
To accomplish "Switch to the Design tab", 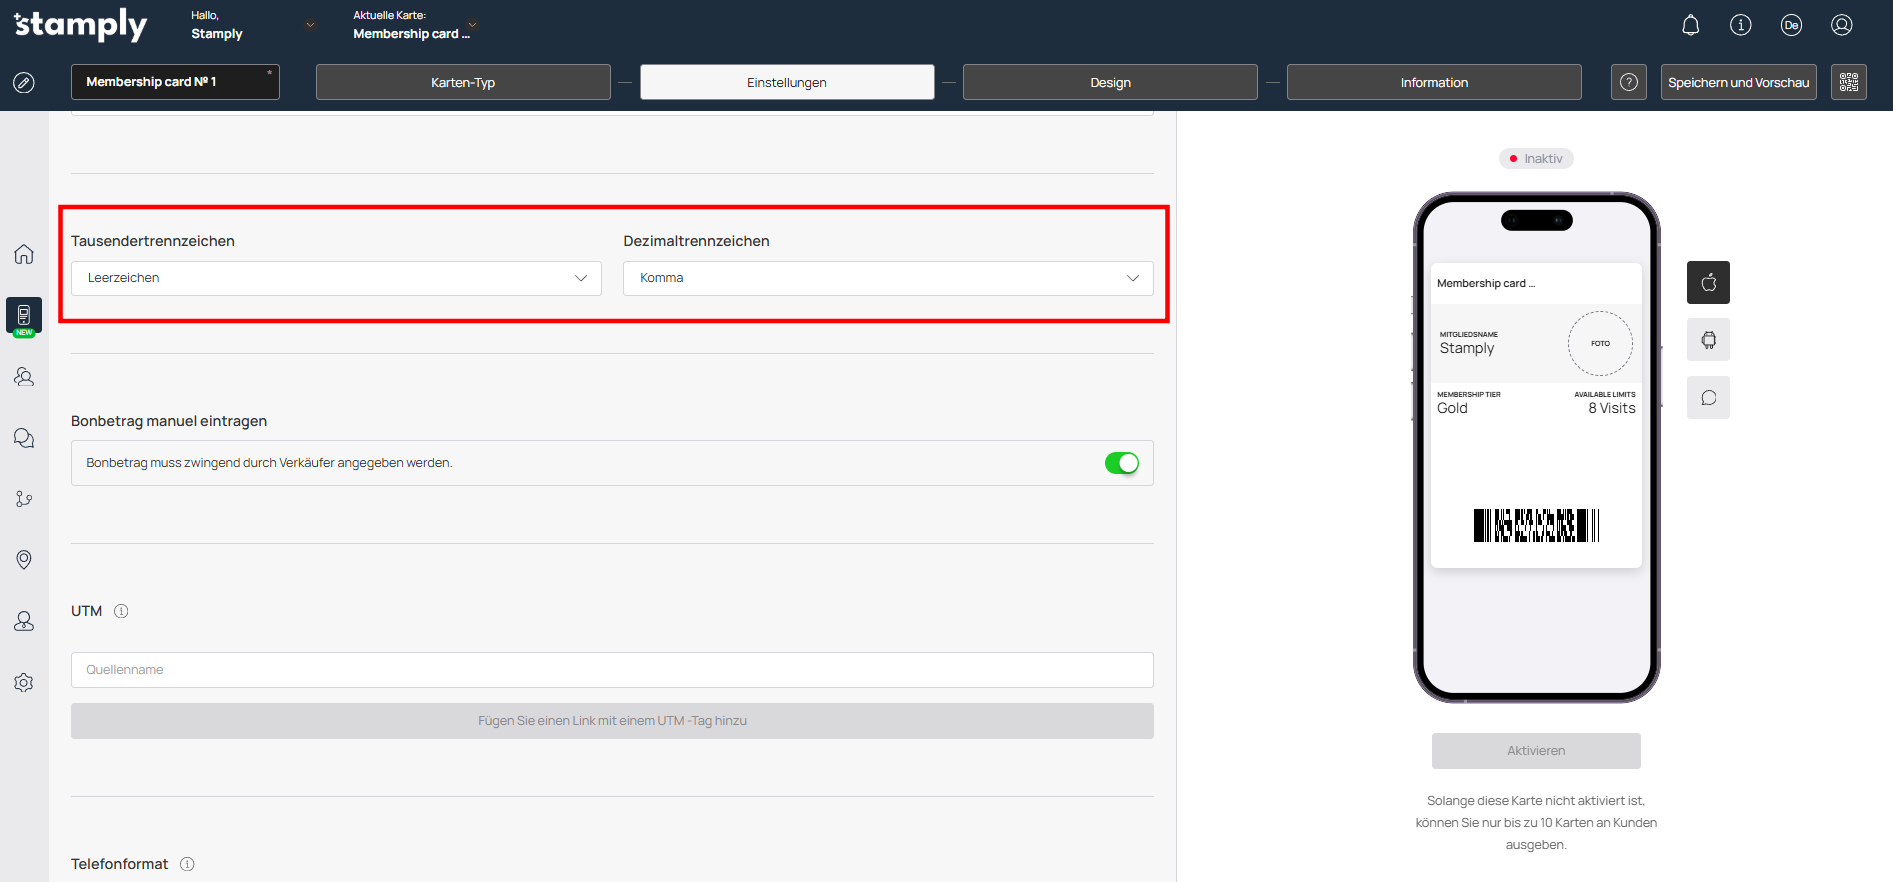I will tap(1109, 82).
